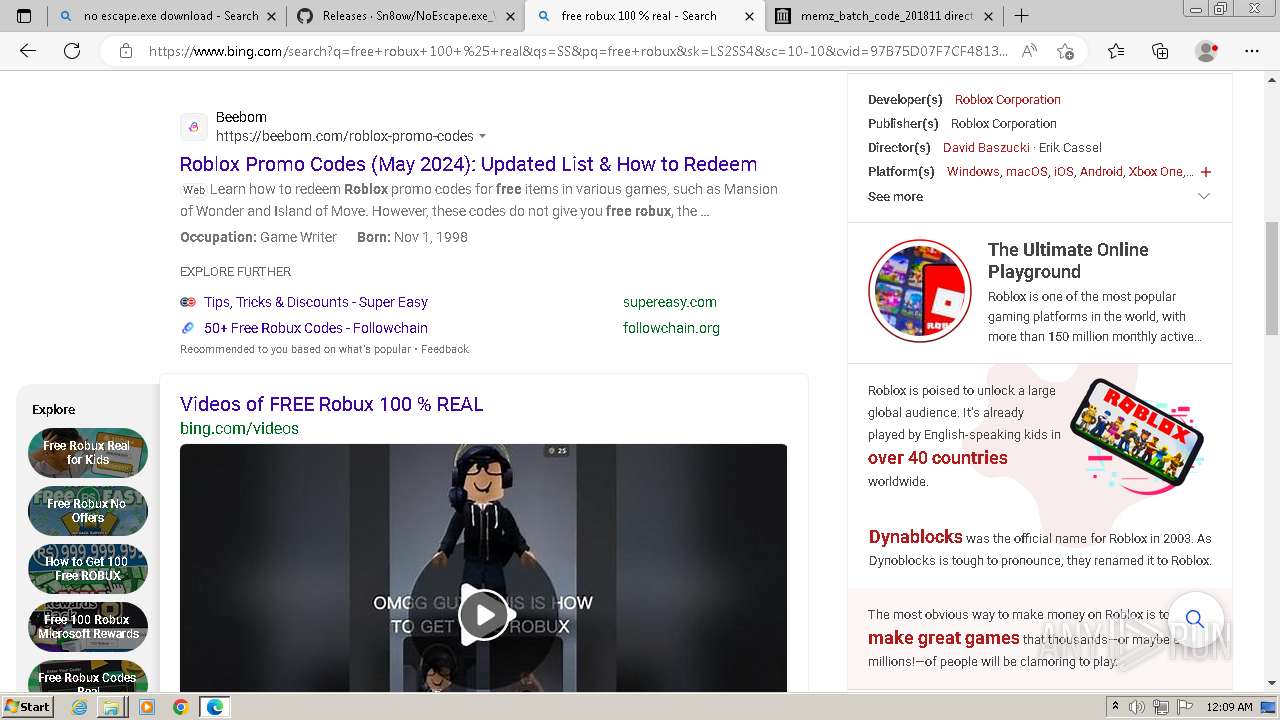Open Roblox Corporation developer link
This screenshot has height=720, width=1280.
(x=1007, y=100)
